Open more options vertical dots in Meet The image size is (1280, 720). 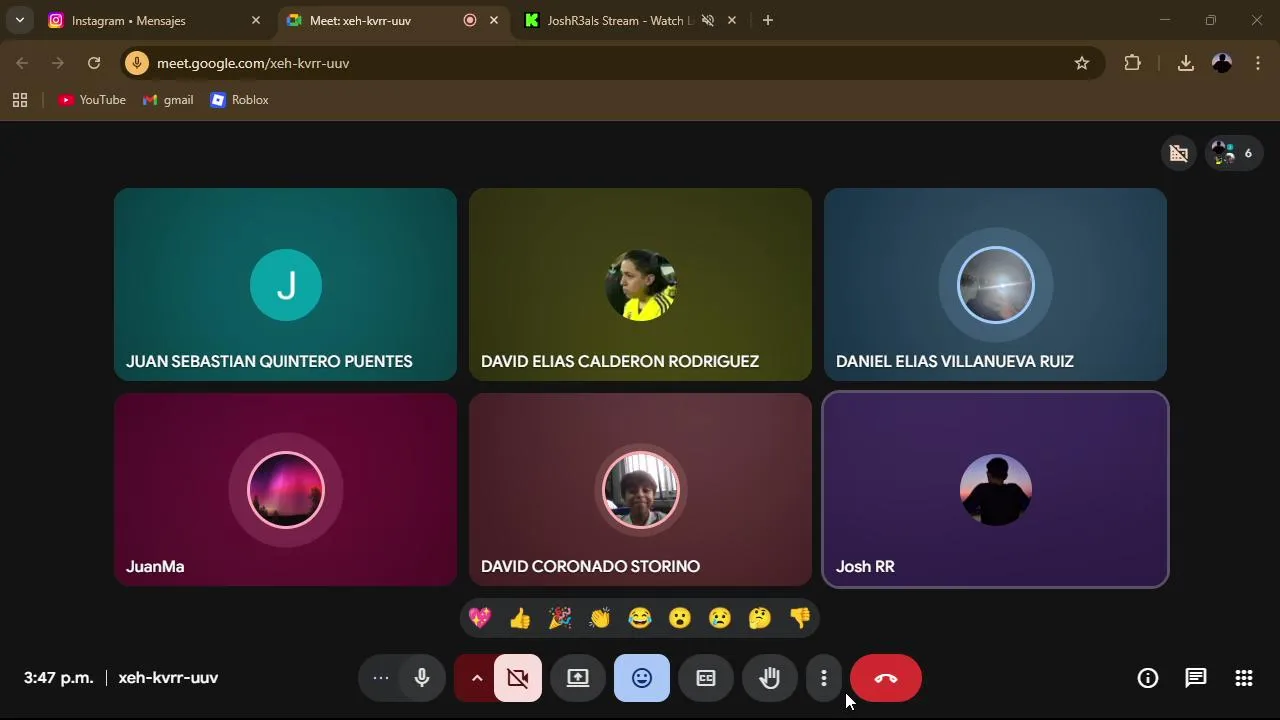(x=824, y=678)
